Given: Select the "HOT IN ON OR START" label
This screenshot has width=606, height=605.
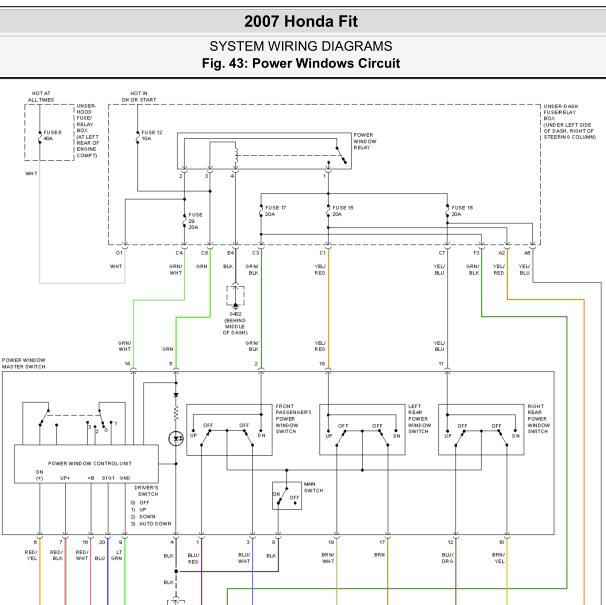Looking at the screenshot, I should [139, 97].
